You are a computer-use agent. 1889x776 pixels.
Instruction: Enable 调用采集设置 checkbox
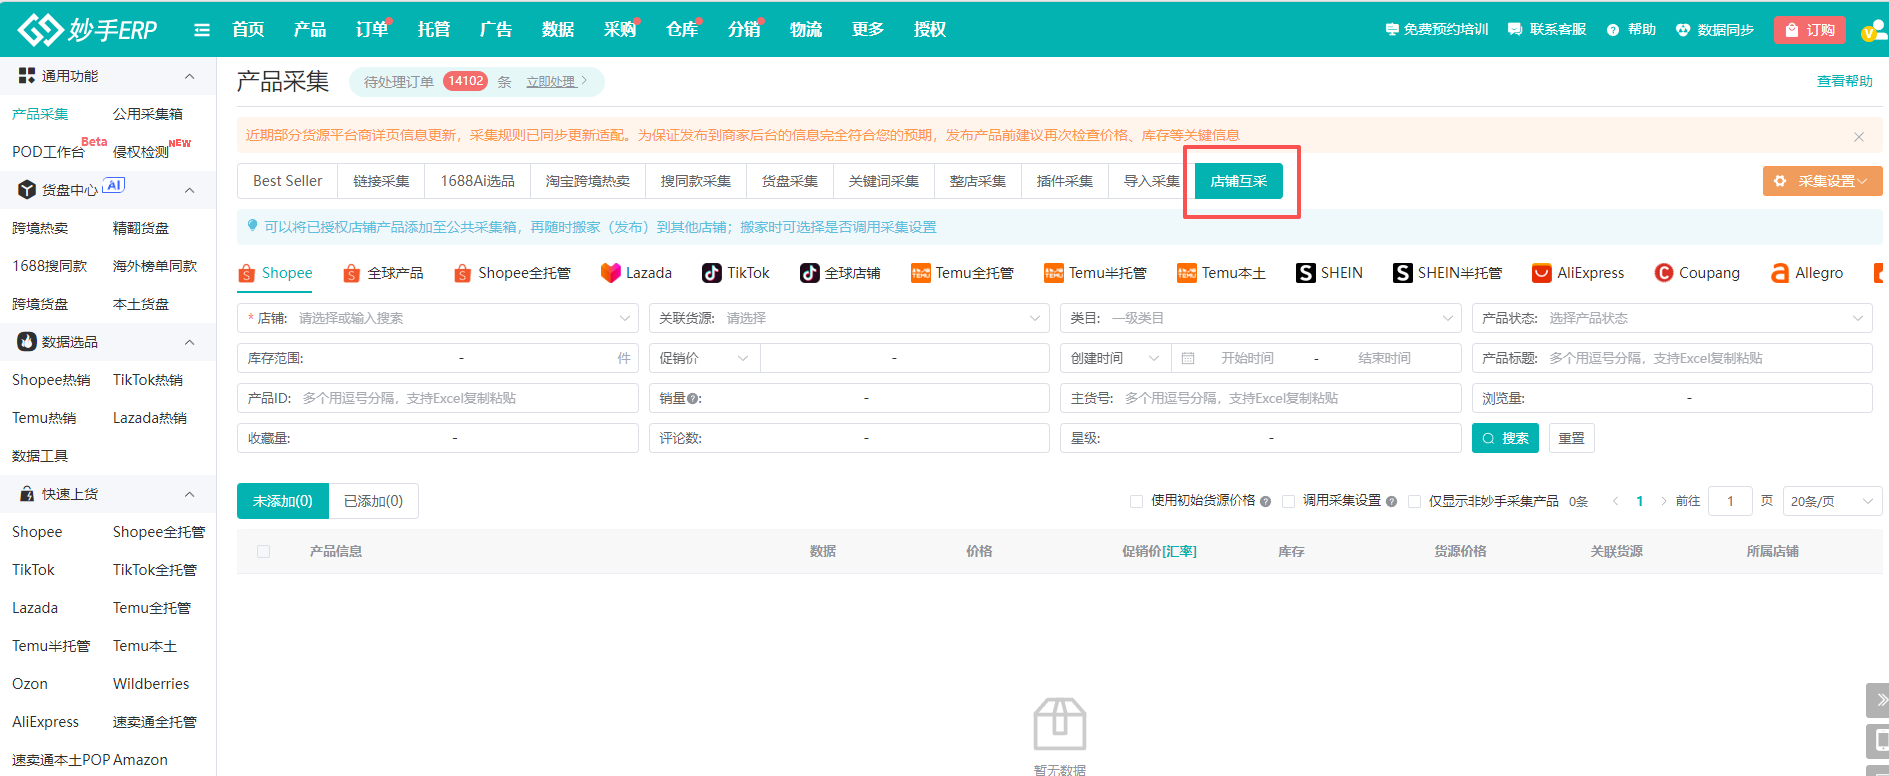tap(1288, 501)
